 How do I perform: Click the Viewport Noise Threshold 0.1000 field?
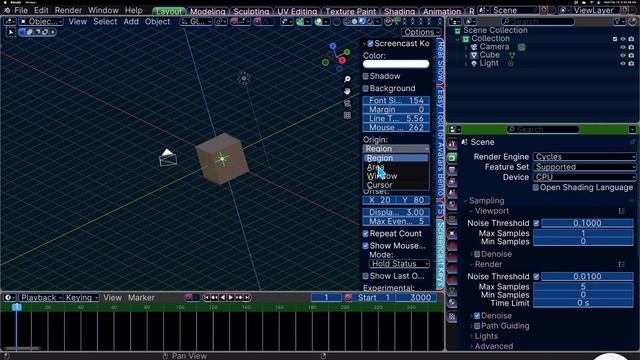coord(587,223)
